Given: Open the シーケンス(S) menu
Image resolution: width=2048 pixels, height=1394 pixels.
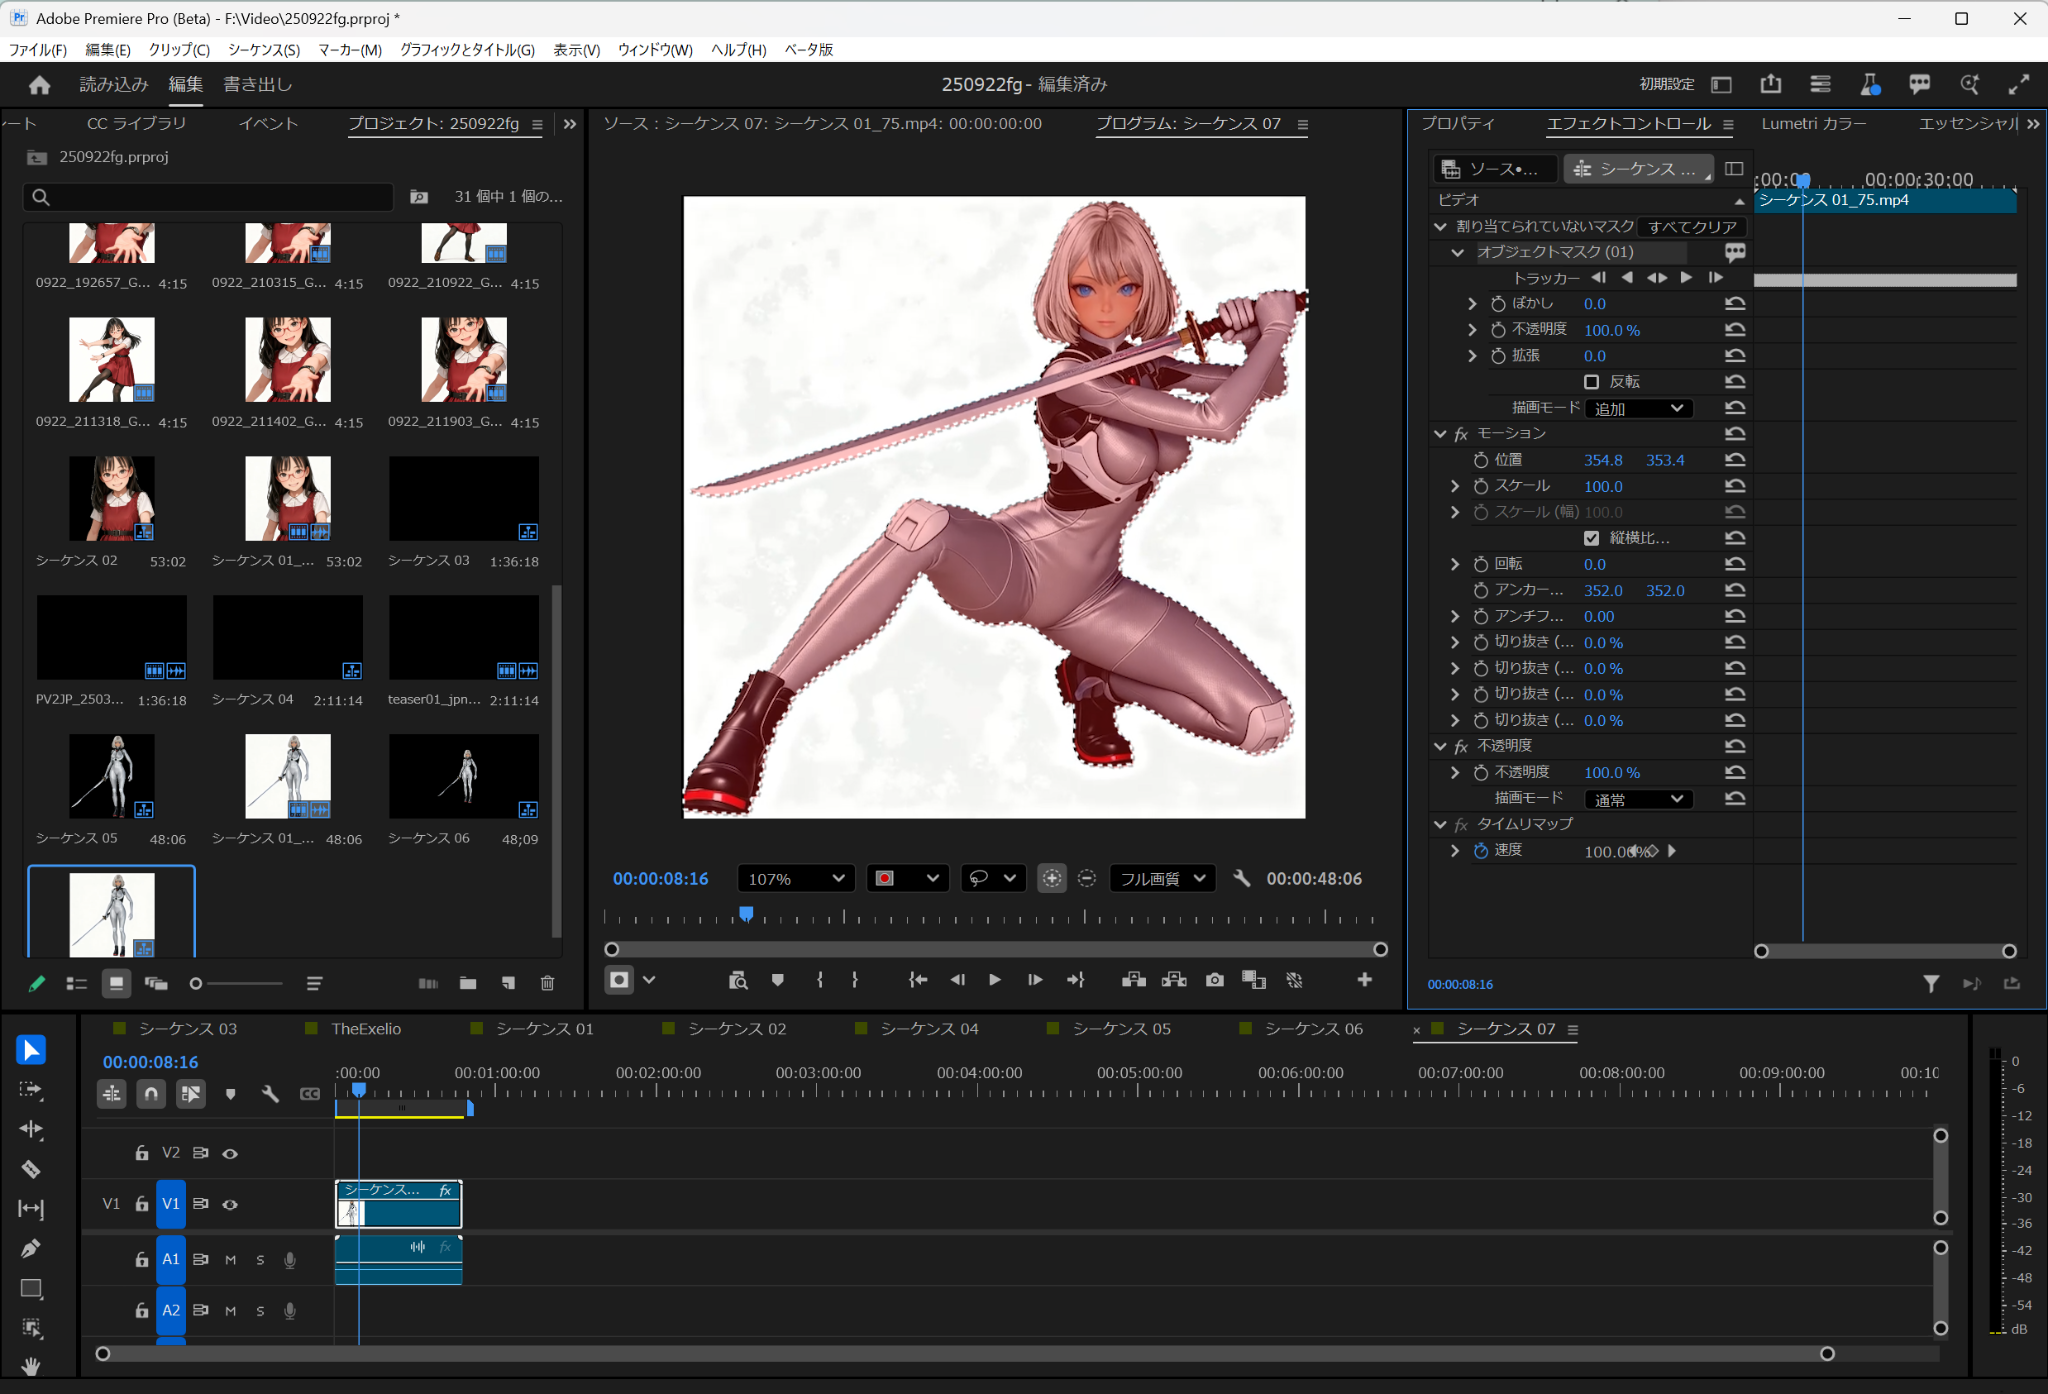Looking at the screenshot, I should [263, 49].
